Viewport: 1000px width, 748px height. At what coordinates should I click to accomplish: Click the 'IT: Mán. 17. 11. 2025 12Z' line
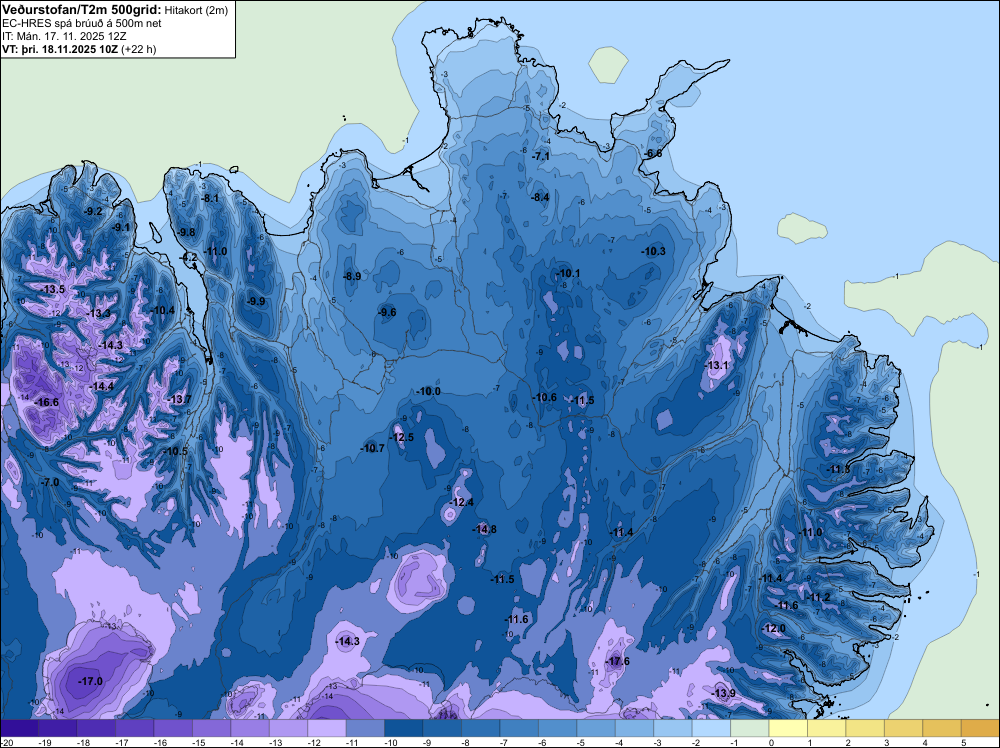[x=64, y=36]
